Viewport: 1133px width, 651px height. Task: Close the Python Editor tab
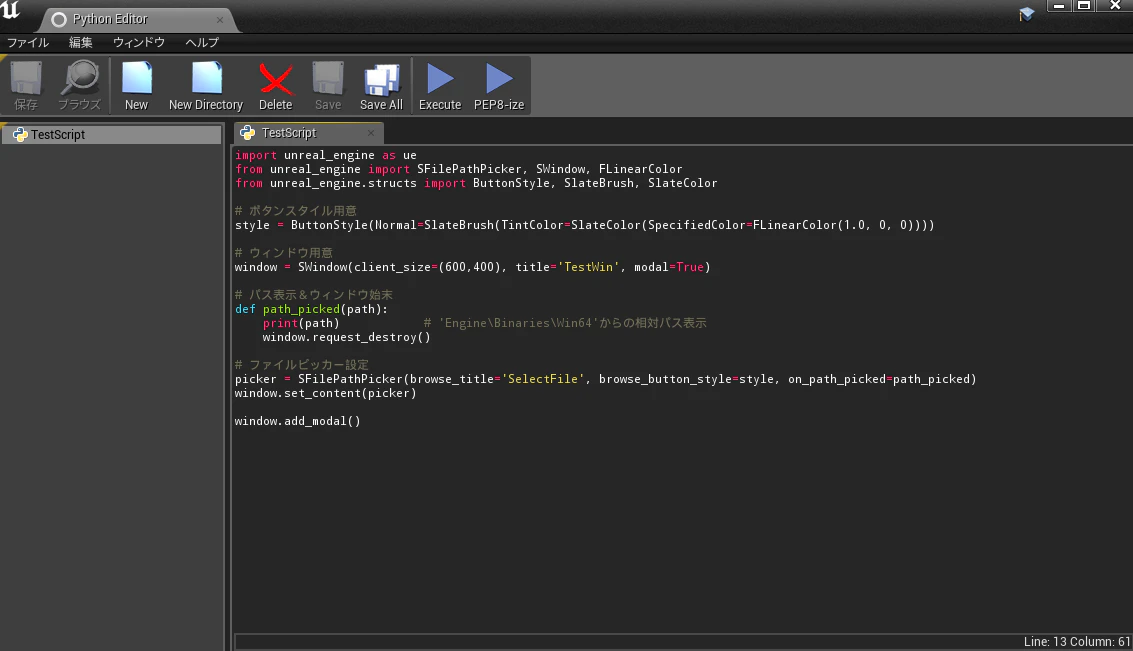point(220,20)
